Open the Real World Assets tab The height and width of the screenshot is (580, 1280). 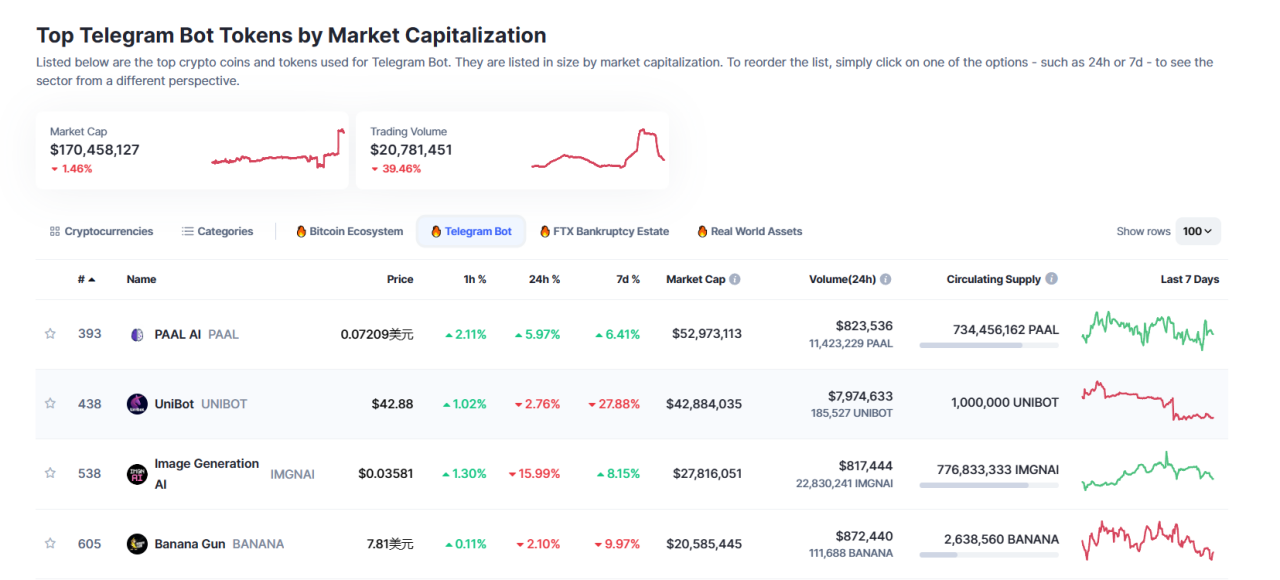tap(749, 231)
